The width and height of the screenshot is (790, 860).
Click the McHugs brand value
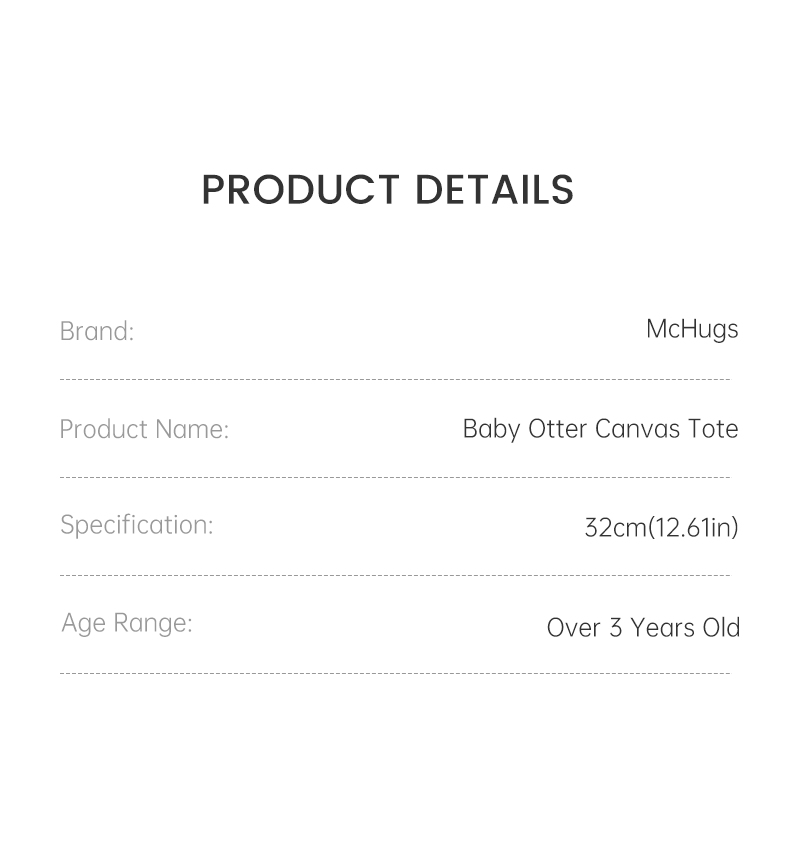click(692, 329)
